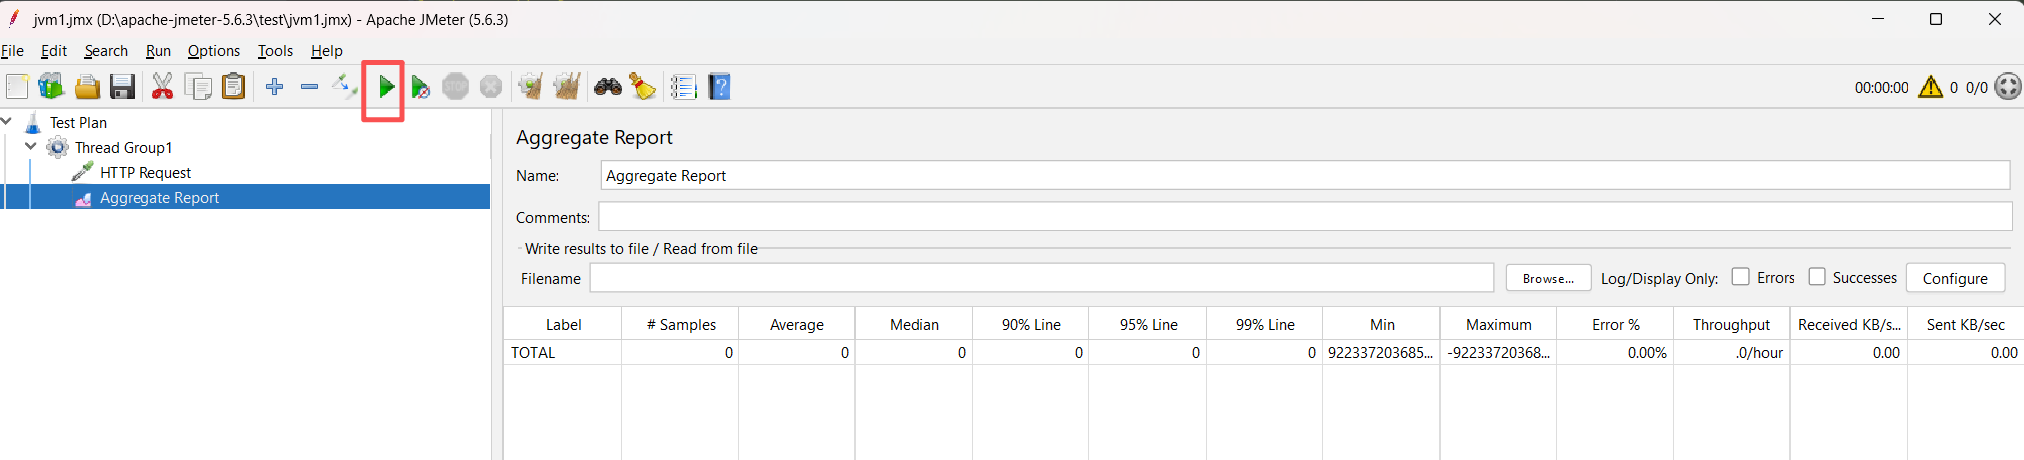This screenshot has height=460, width=2024.
Task: Click the Median column header
Action: [x=914, y=324]
